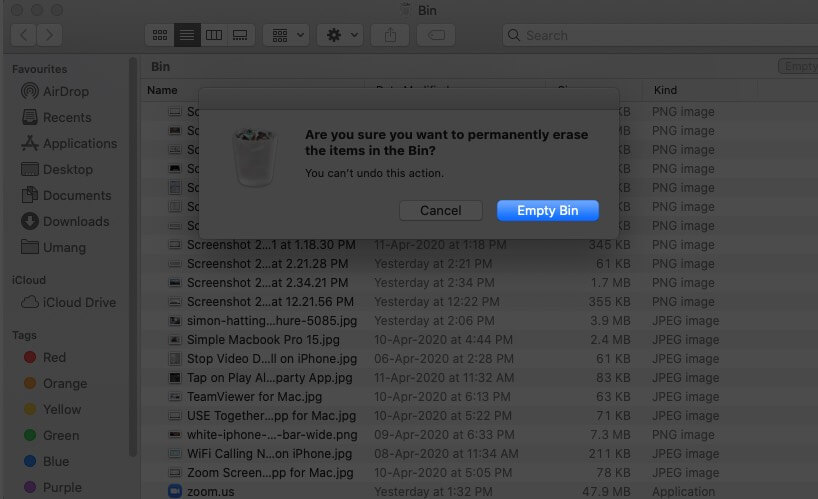Click the Empty button in Bin header
Screen dimensions: 818x499
(799, 66)
